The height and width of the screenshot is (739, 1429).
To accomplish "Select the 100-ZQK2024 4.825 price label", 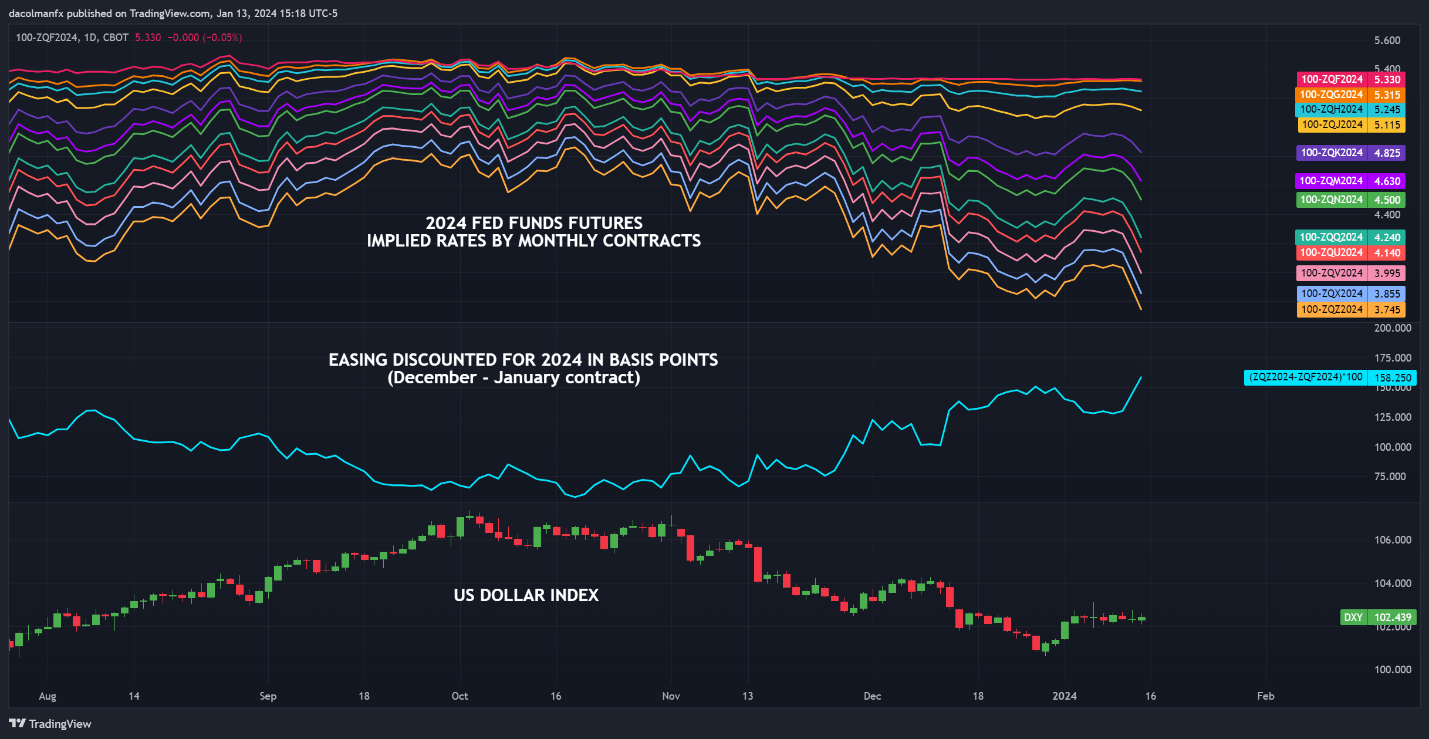I will pos(1351,153).
